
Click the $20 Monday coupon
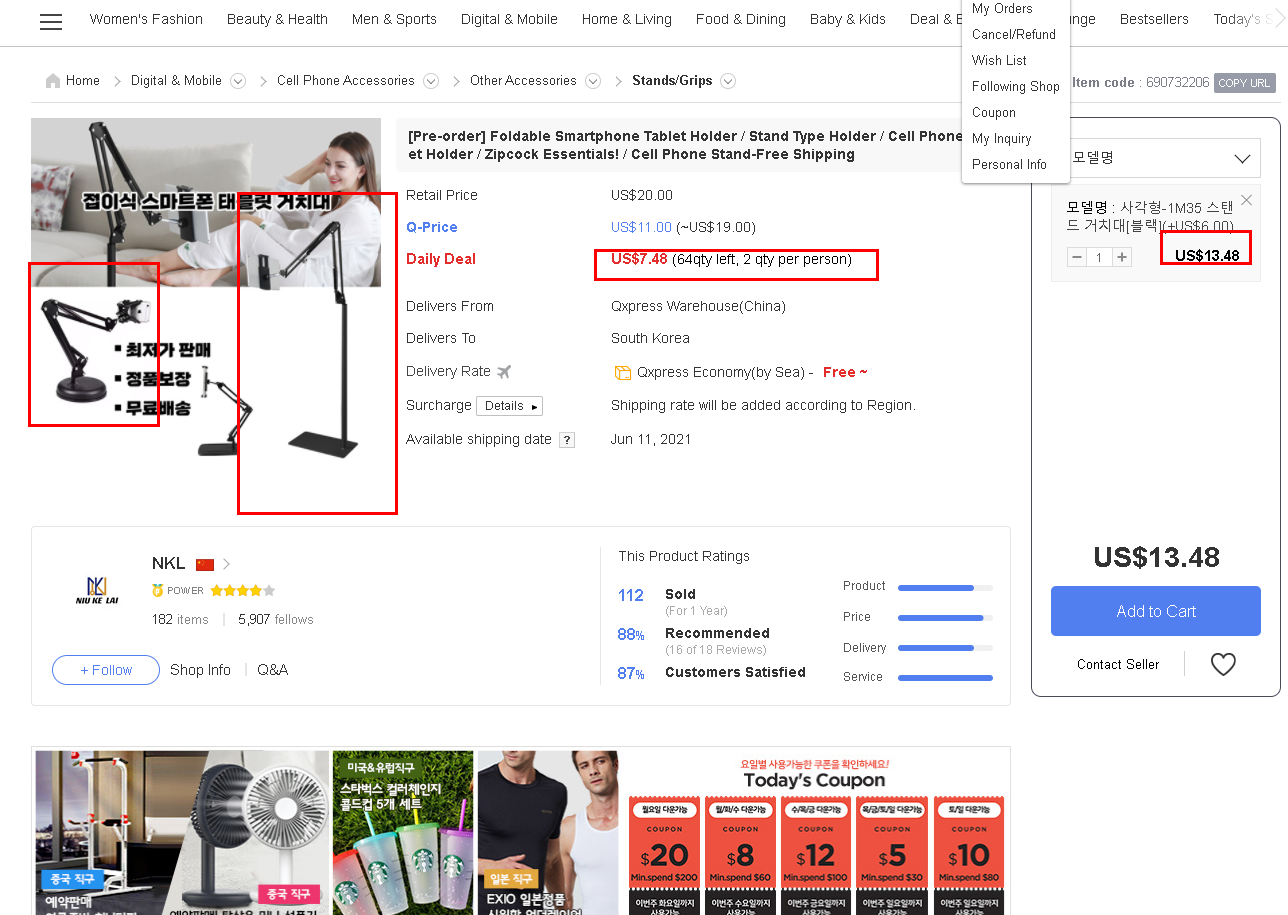click(665, 855)
